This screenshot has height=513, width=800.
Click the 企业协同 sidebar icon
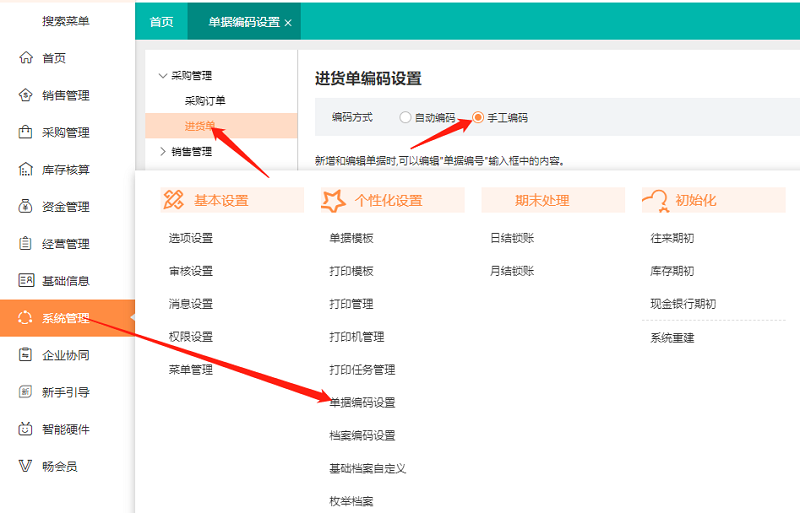click(x=26, y=355)
